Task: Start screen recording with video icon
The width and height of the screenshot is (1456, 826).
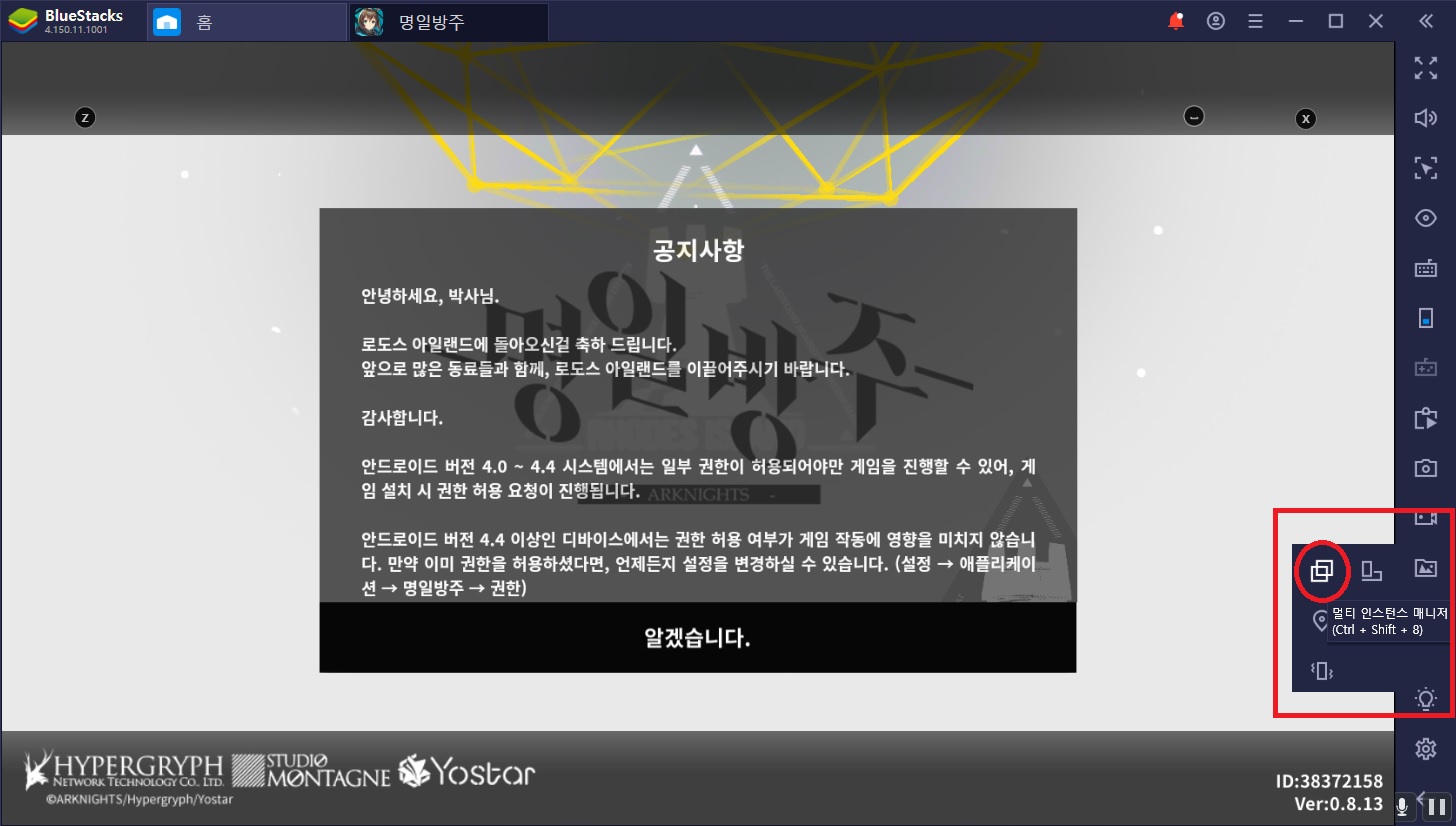Action: coord(1425,518)
